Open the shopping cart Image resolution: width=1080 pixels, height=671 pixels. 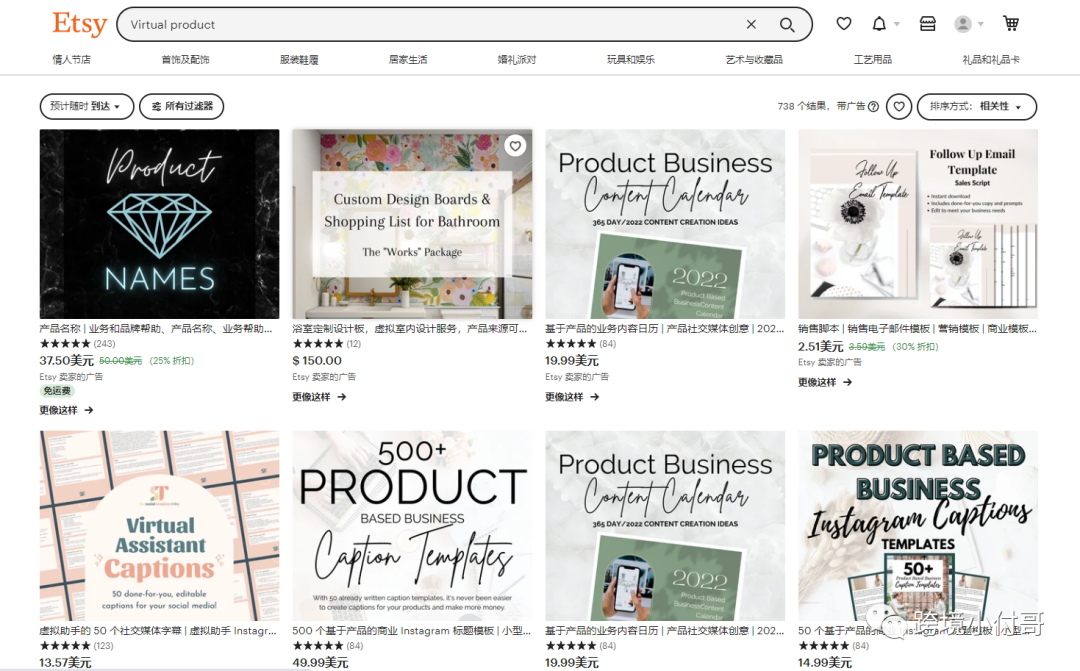tap(1011, 24)
